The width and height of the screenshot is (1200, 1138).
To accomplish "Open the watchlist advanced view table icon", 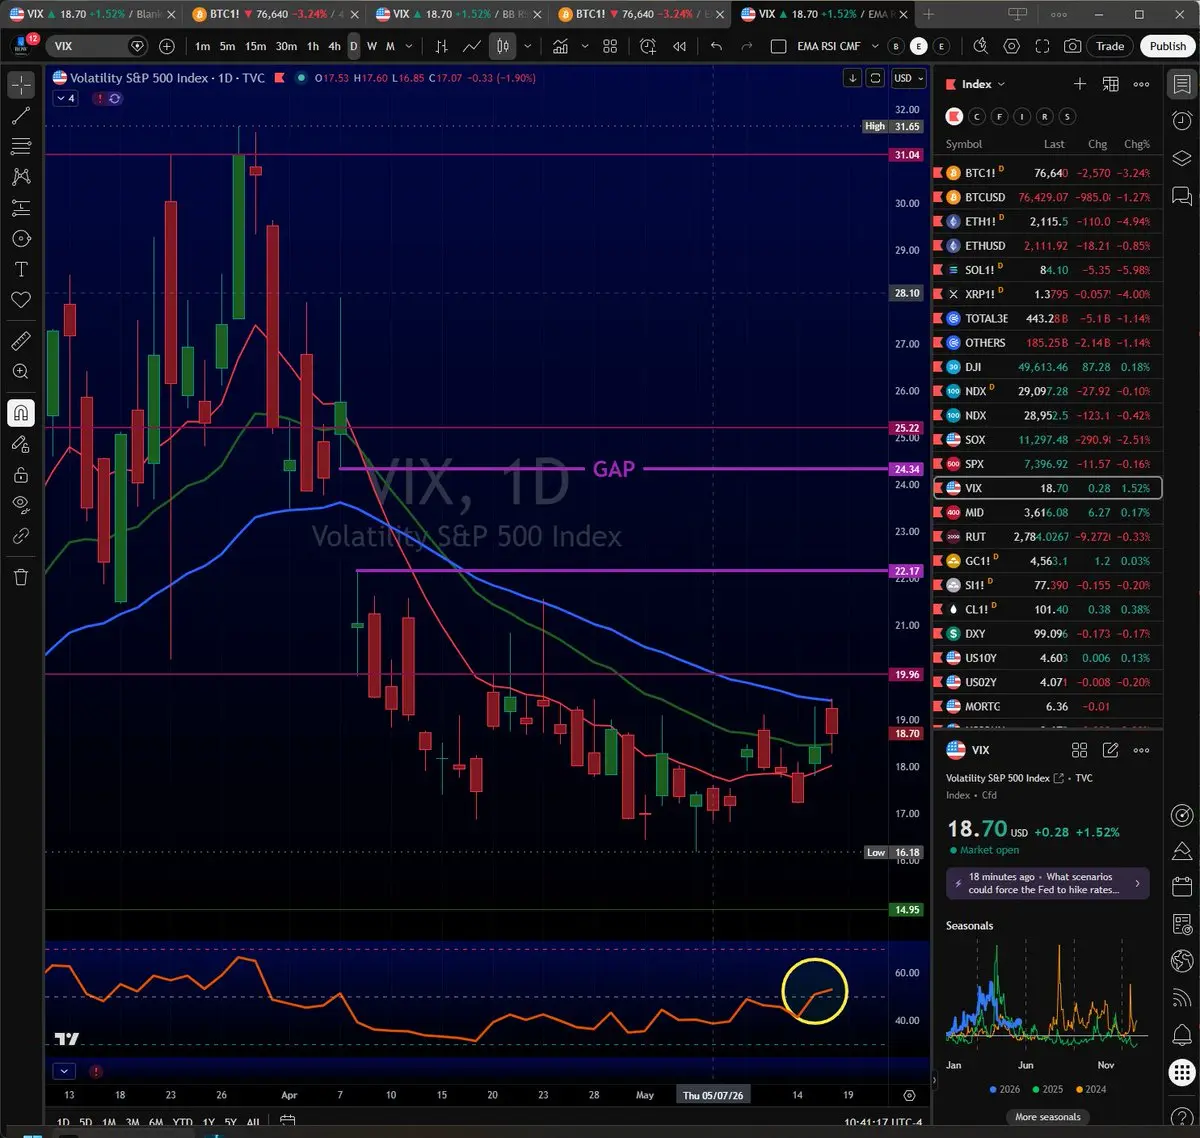I will 1110,84.
